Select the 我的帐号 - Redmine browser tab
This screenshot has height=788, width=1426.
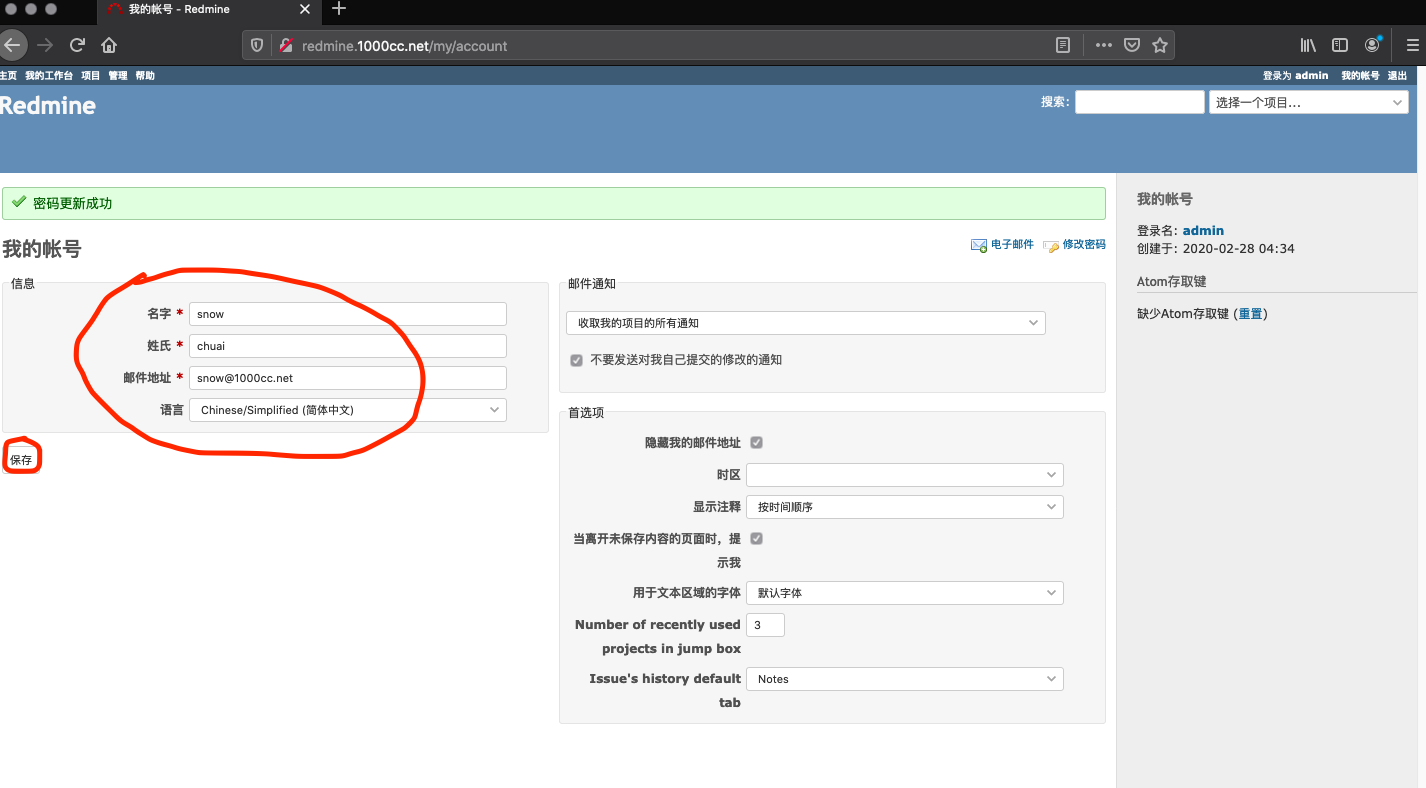click(207, 9)
